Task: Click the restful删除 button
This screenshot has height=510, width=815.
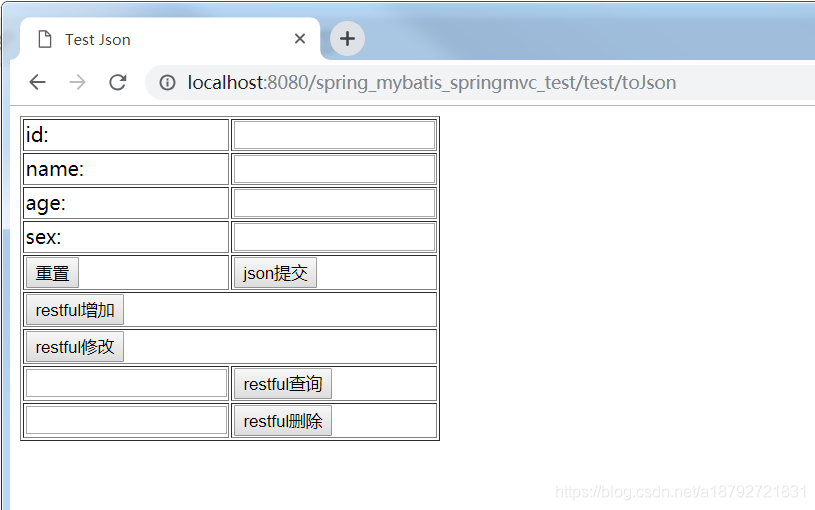Action: [x=283, y=421]
